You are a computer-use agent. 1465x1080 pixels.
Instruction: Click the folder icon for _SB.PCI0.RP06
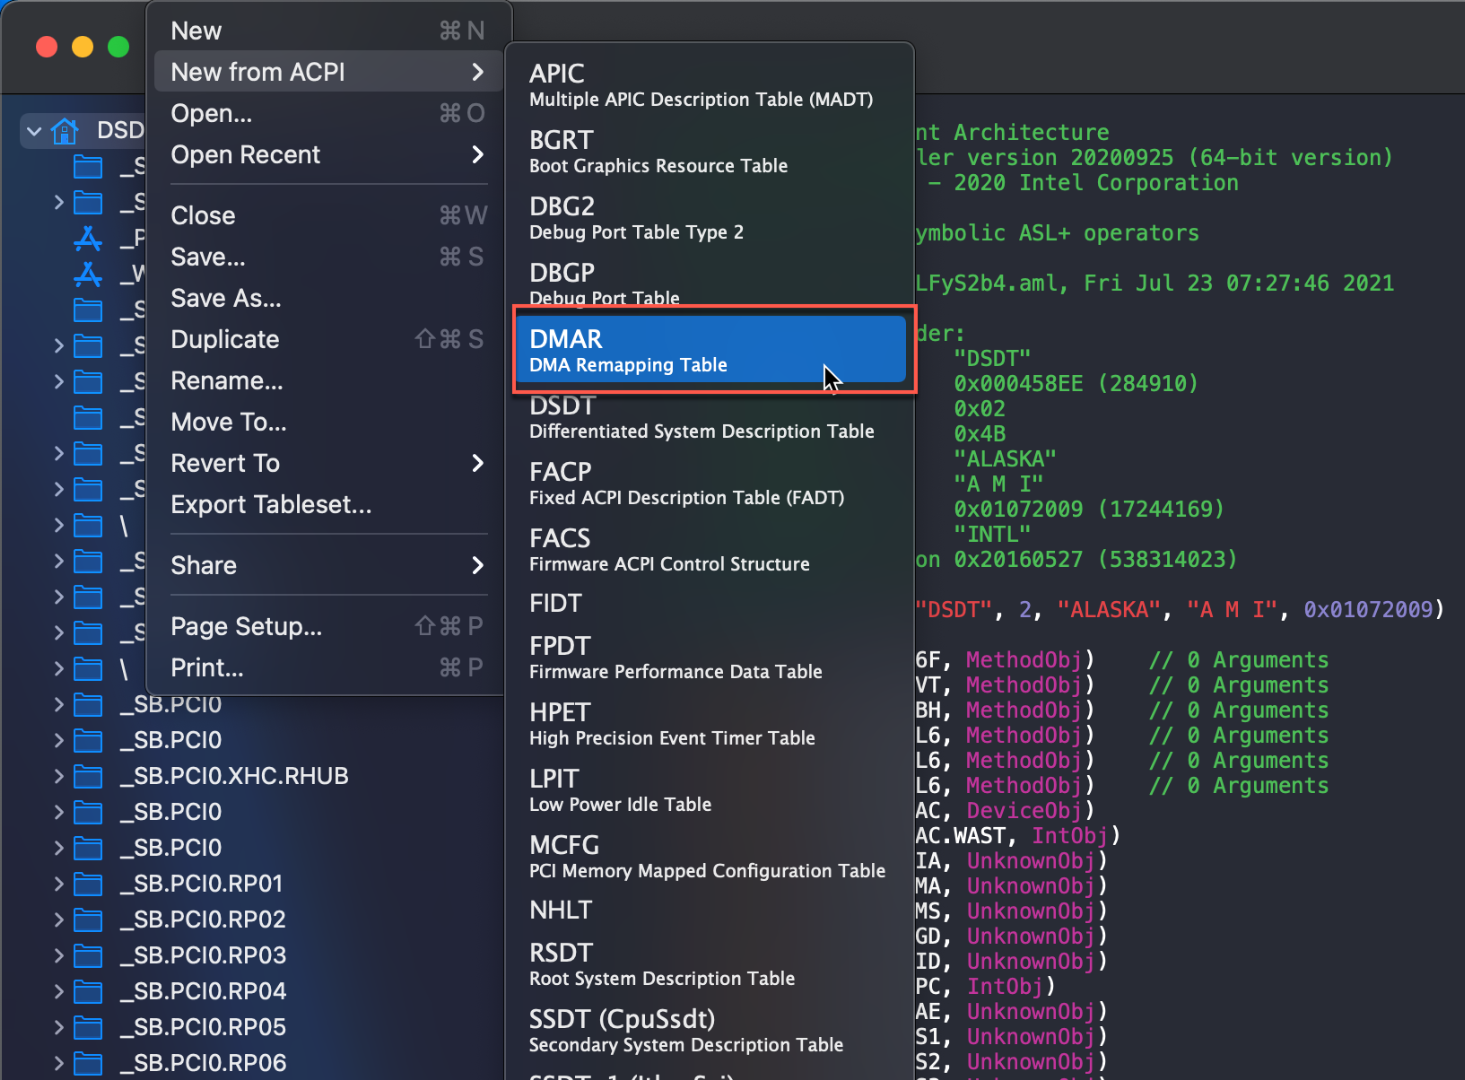tap(88, 1063)
